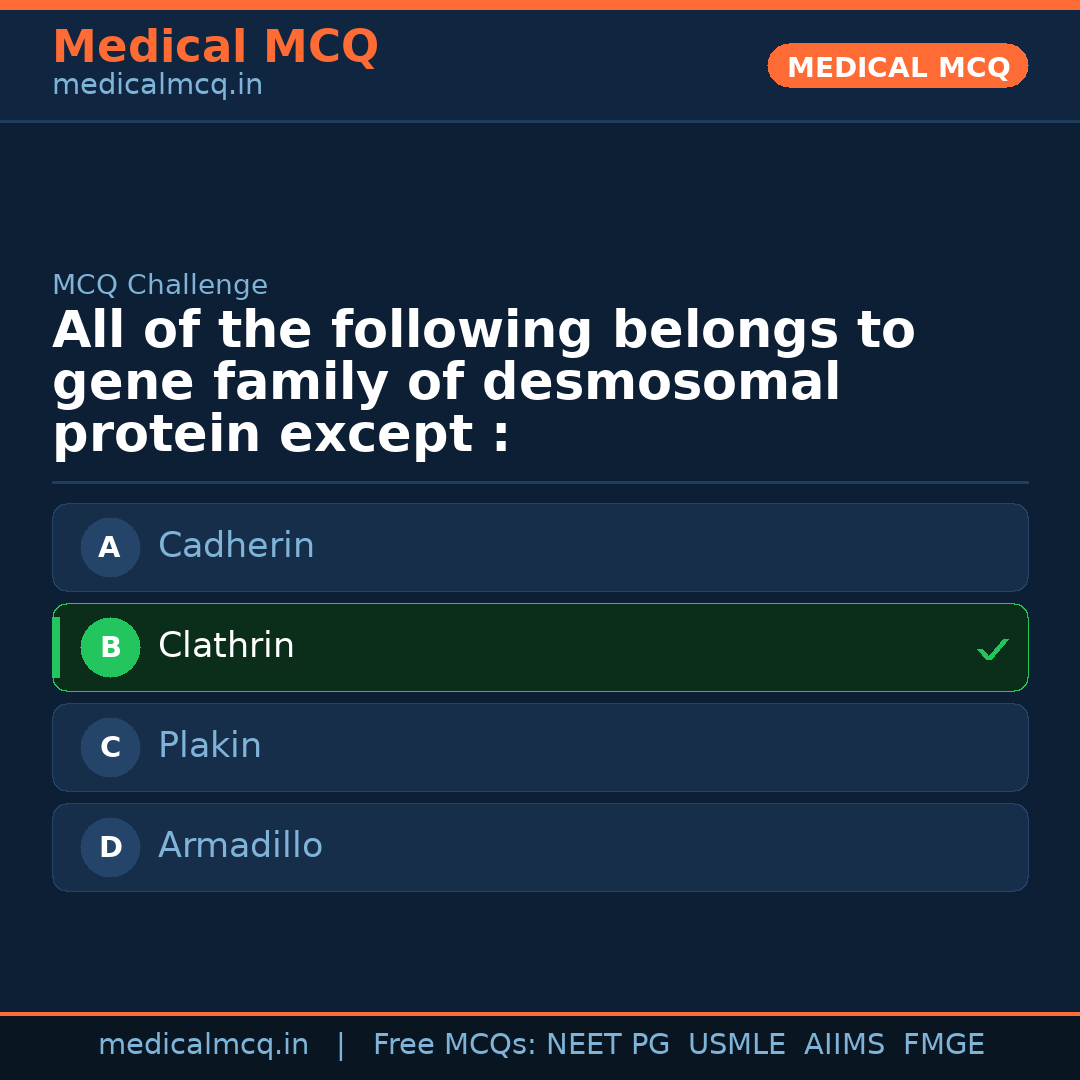
Task: Click the FMGE footer label
Action: (943, 1043)
